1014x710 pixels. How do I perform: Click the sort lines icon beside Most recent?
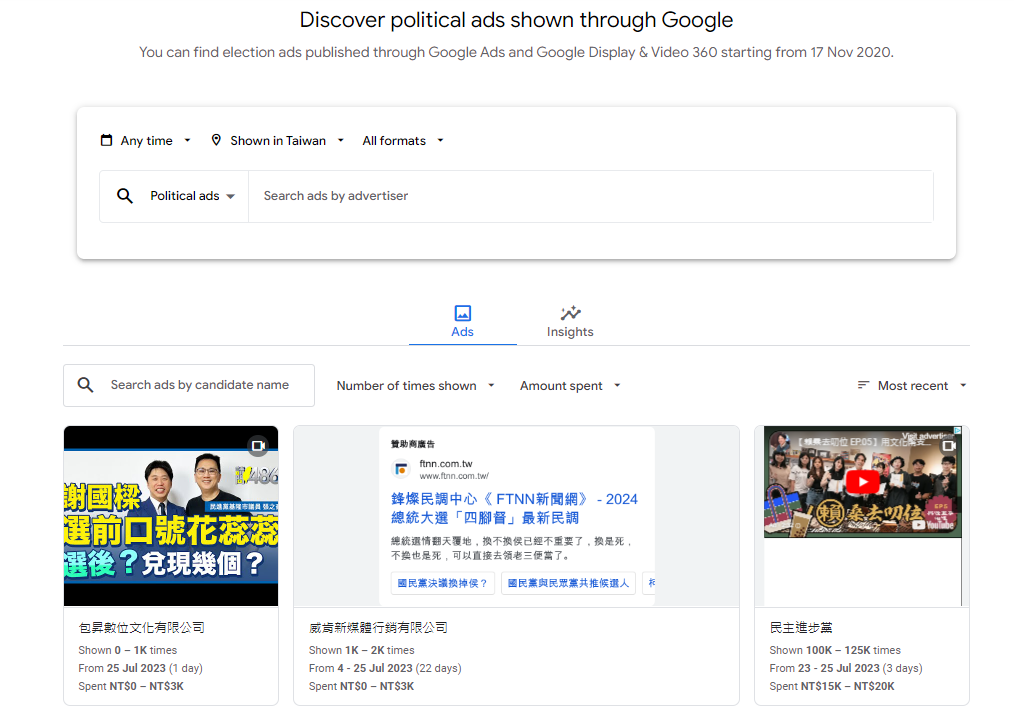863,385
